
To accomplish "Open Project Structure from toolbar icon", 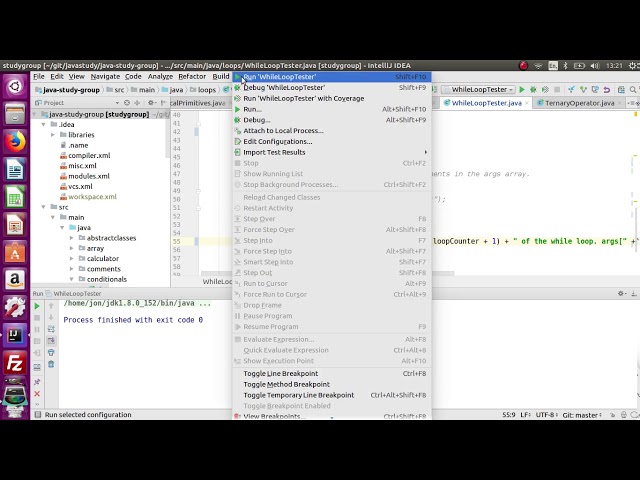I will [621, 89].
